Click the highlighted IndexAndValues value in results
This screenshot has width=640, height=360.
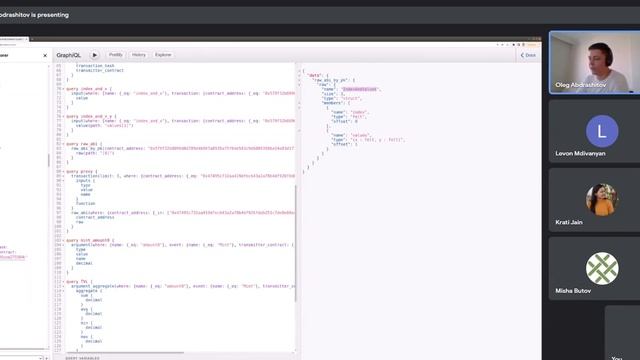pyautogui.click(x=360, y=89)
